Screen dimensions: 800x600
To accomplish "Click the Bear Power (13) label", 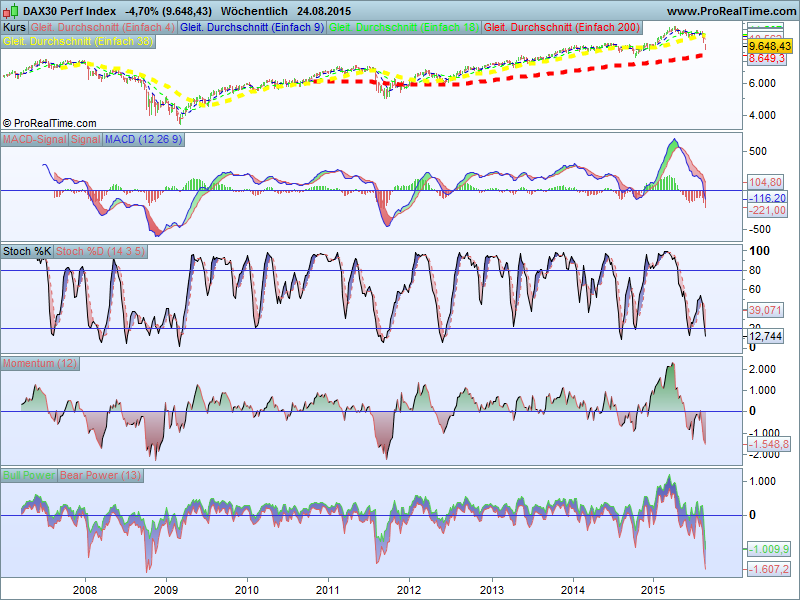I will 101,475.
